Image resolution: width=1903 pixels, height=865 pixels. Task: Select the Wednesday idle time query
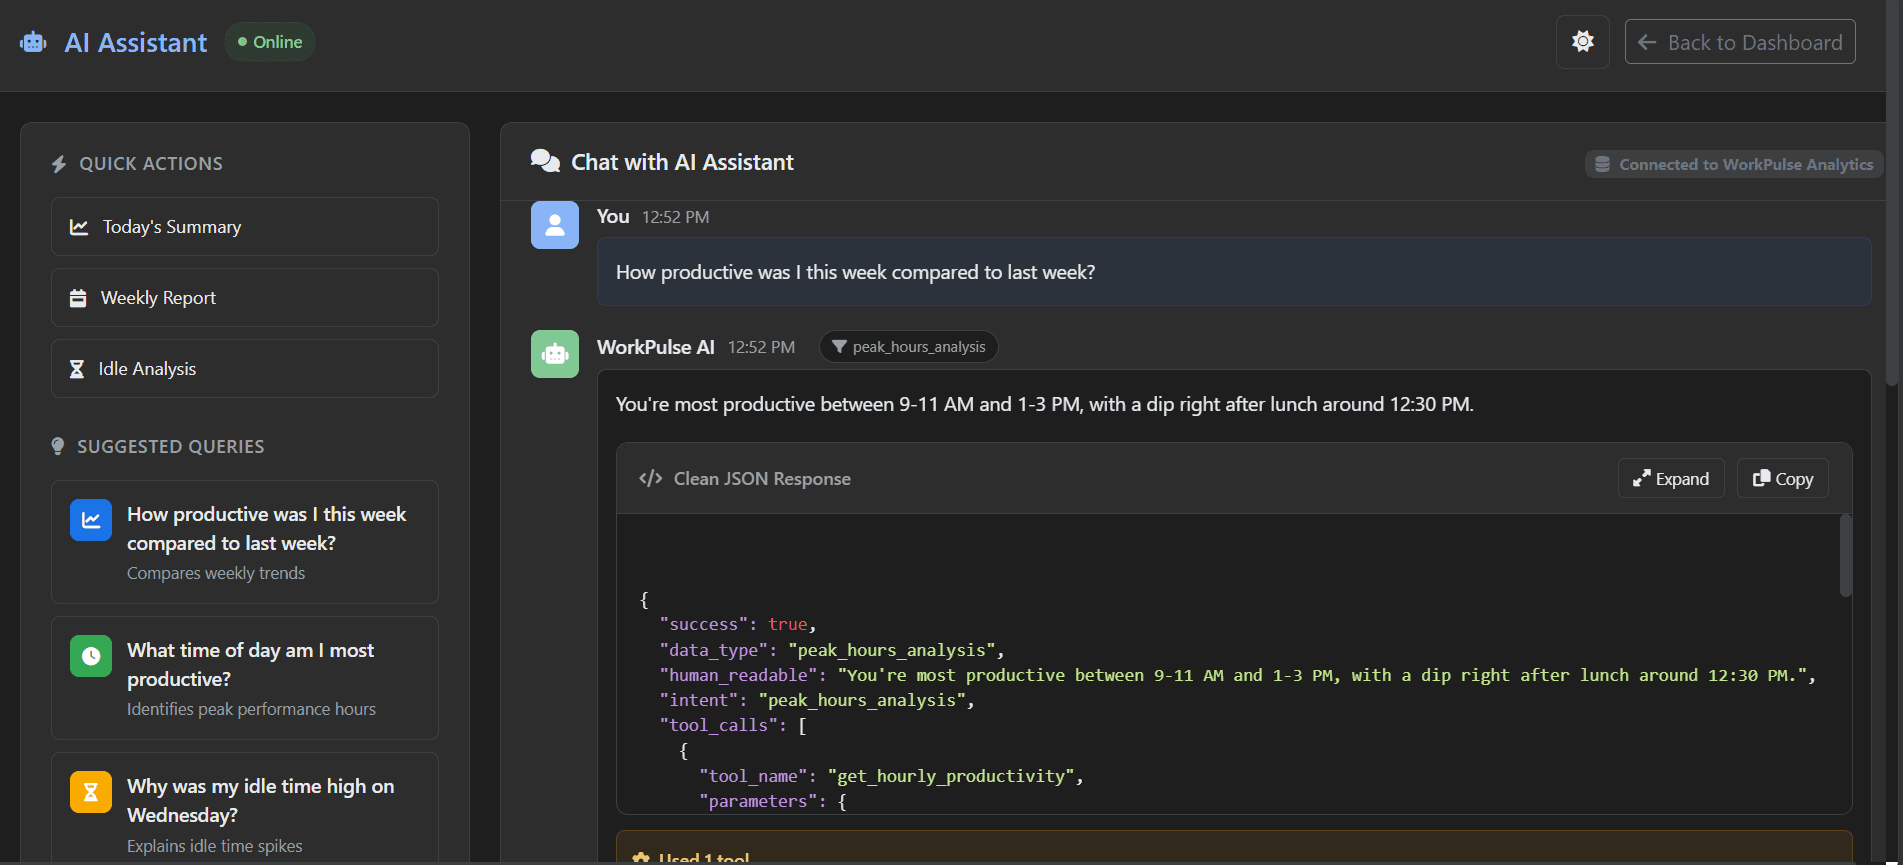click(x=245, y=808)
